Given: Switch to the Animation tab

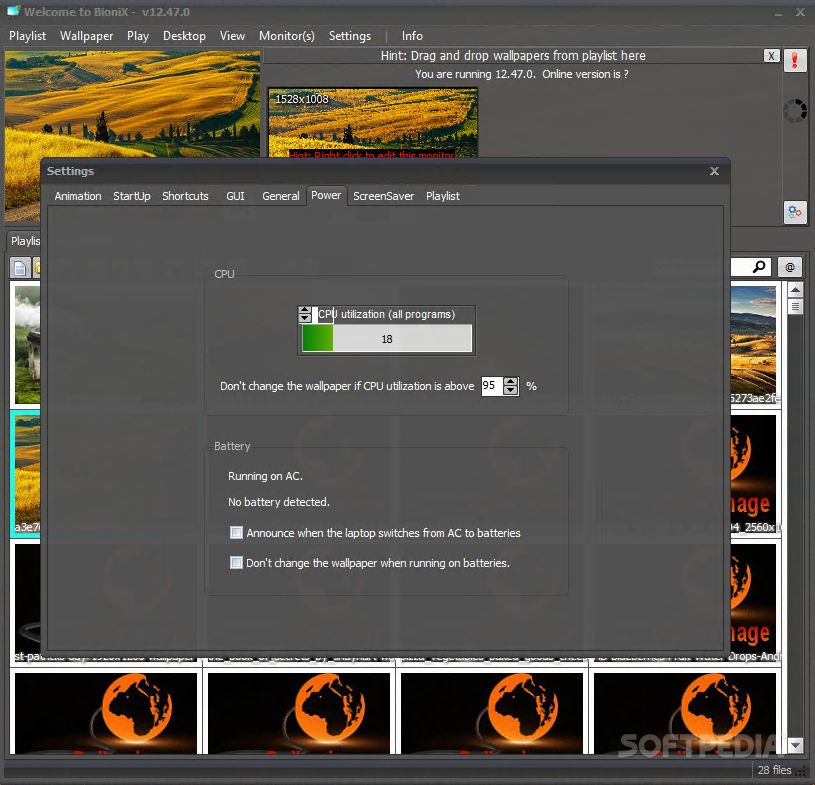Looking at the screenshot, I should 78,196.
